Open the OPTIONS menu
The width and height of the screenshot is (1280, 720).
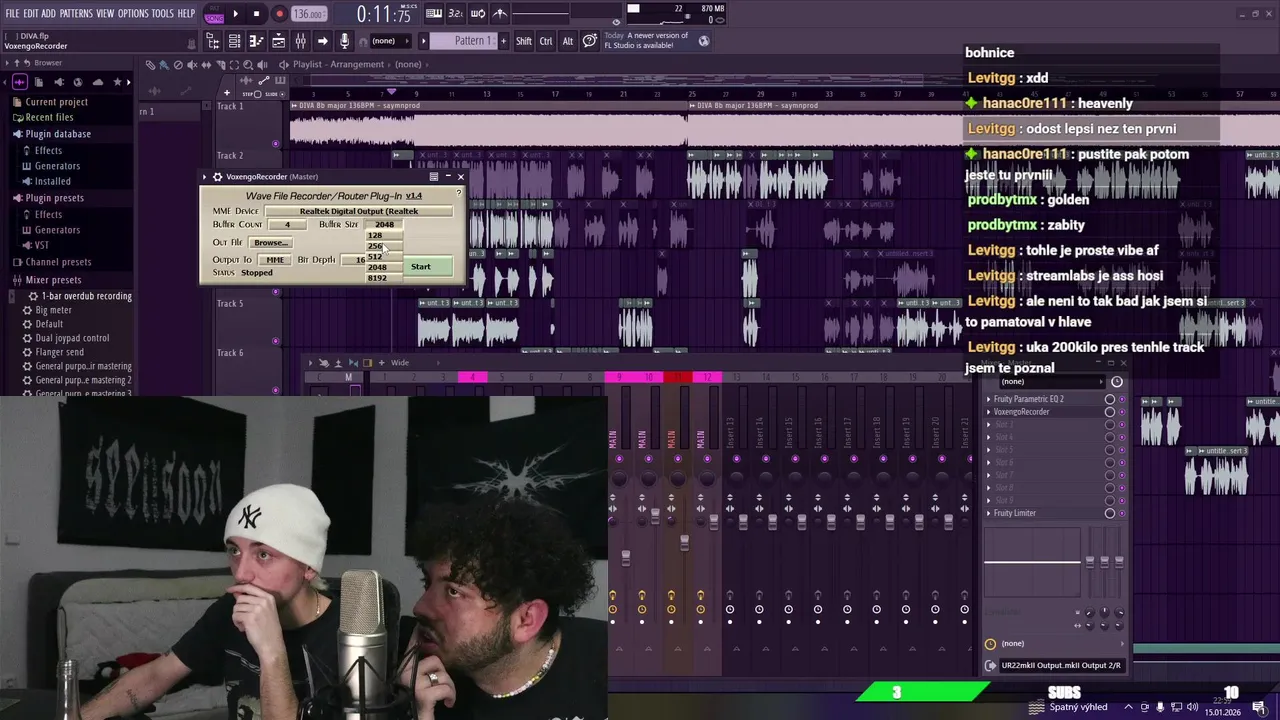[x=133, y=13]
